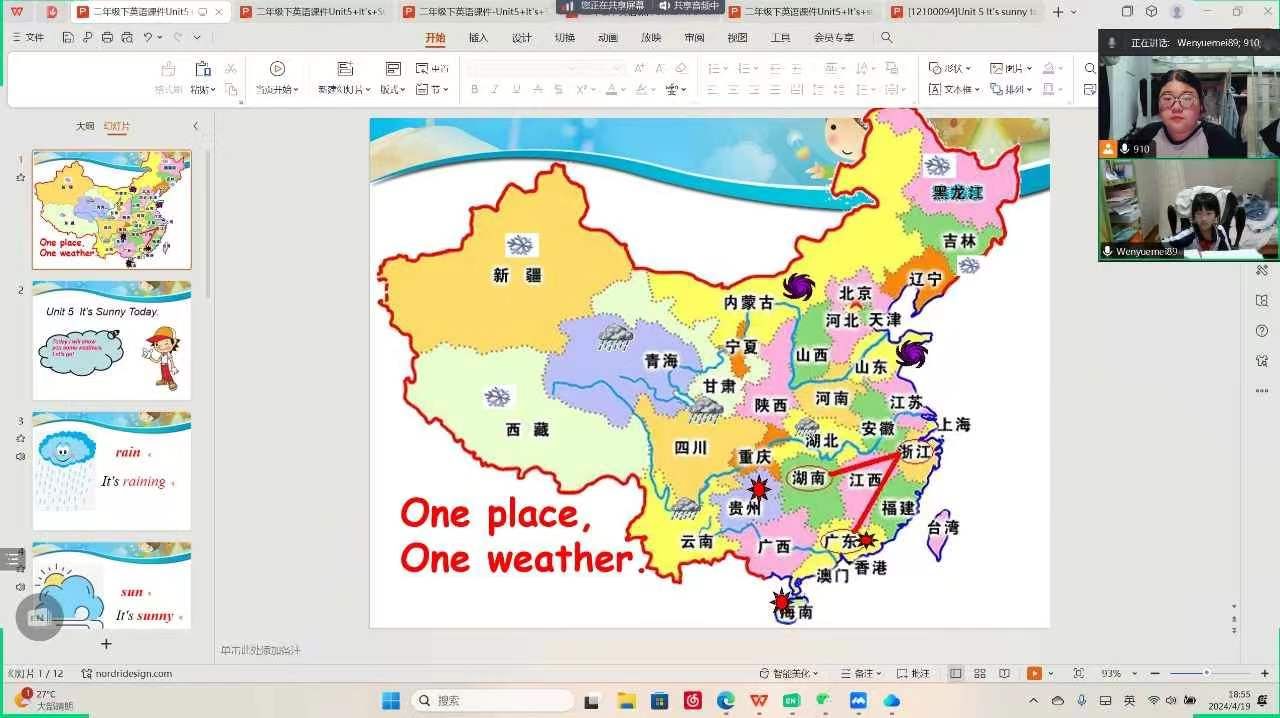Click the zoom slider in status bar
Viewport: 1280px width, 718px height.
pyautogui.click(x=1206, y=673)
